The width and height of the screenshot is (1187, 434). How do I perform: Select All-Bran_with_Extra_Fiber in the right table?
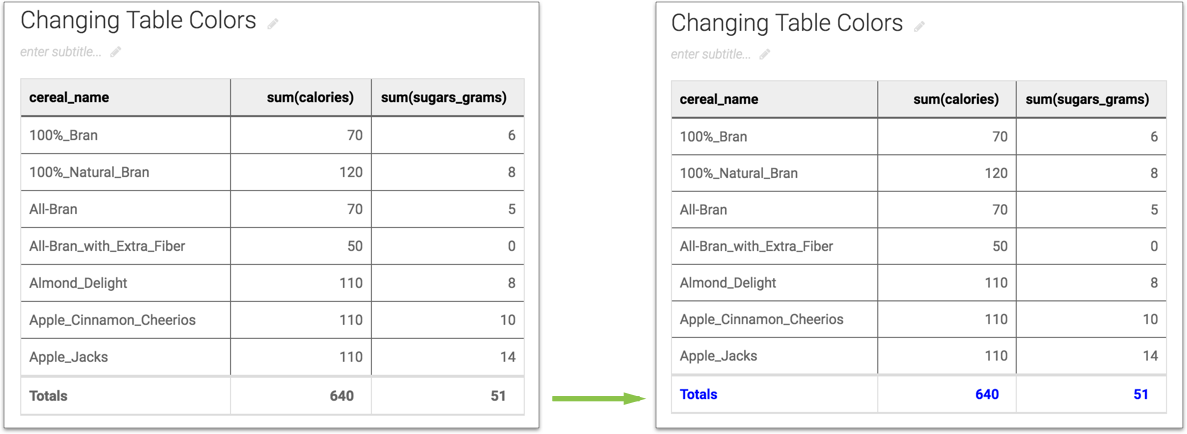pos(756,246)
